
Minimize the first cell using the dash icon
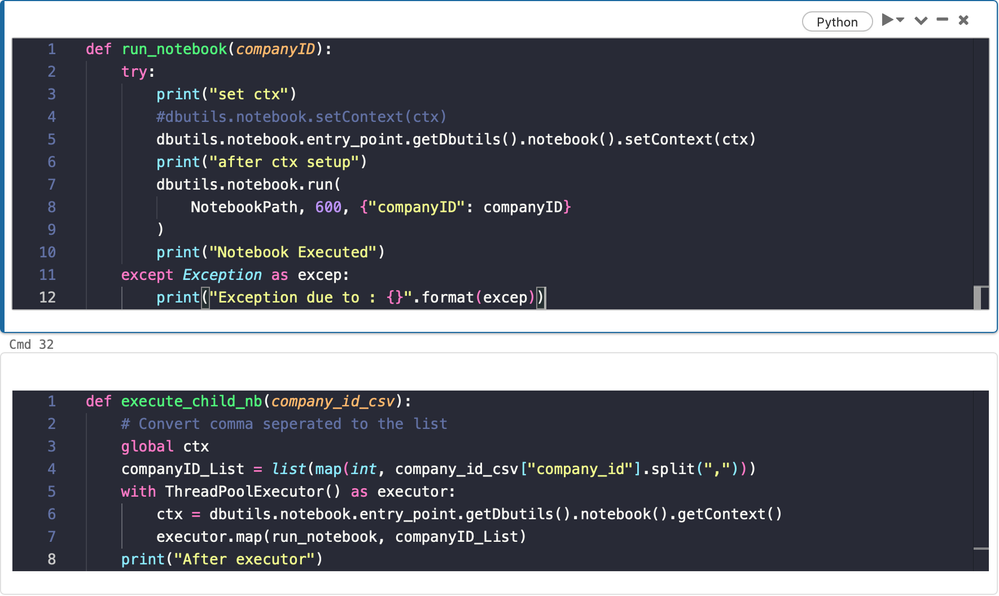click(x=942, y=20)
